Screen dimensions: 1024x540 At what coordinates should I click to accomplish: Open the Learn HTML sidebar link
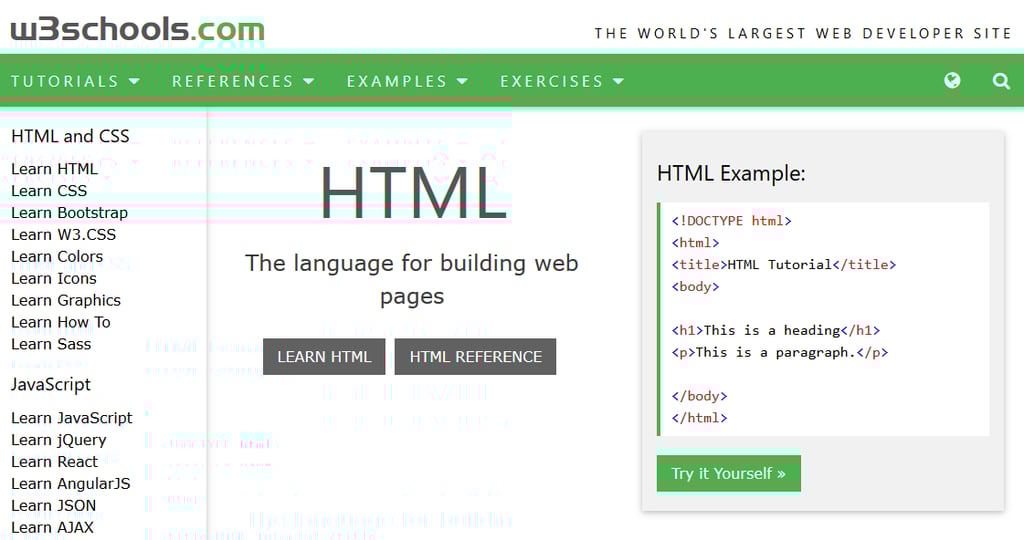54,169
